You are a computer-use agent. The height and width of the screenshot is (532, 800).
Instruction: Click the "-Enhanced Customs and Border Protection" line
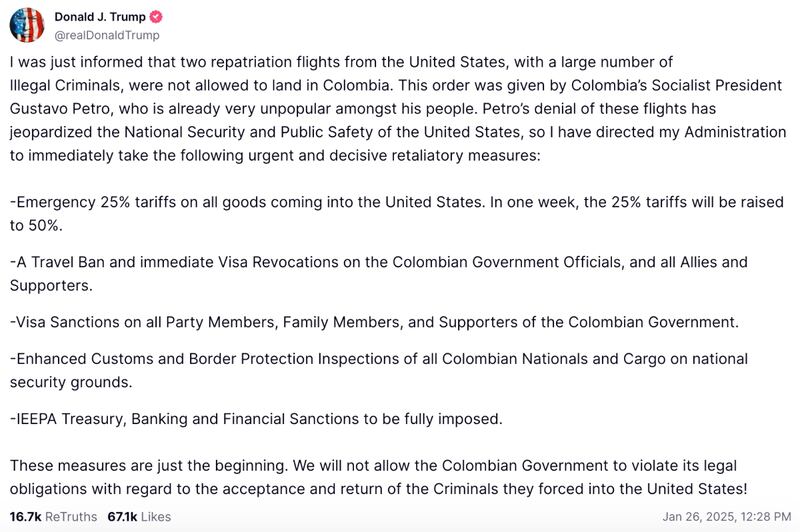378,358
